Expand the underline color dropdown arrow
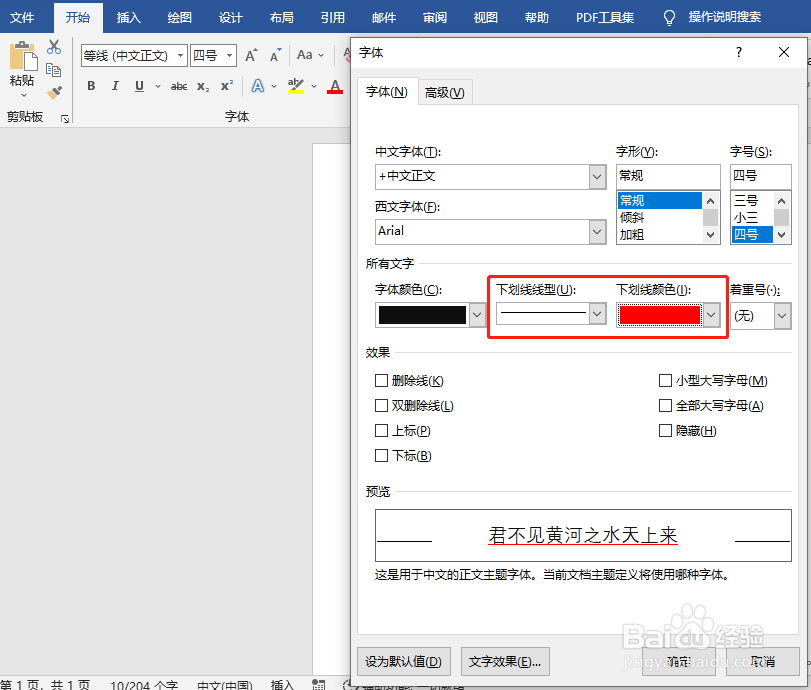Viewport: 811px width, 690px height. click(x=711, y=315)
